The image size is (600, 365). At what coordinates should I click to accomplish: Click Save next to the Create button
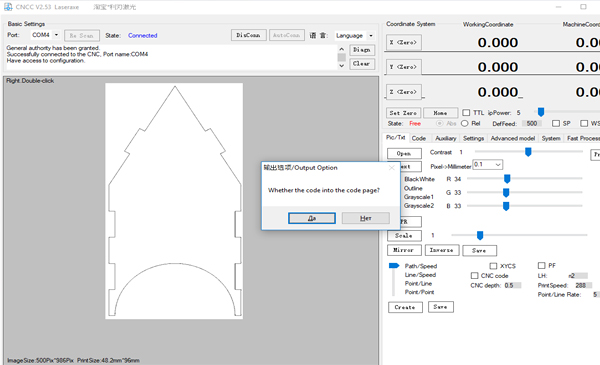[x=441, y=307]
